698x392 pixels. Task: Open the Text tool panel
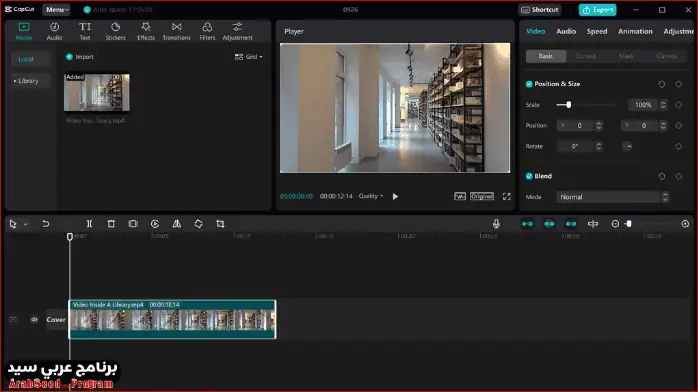coord(85,31)
